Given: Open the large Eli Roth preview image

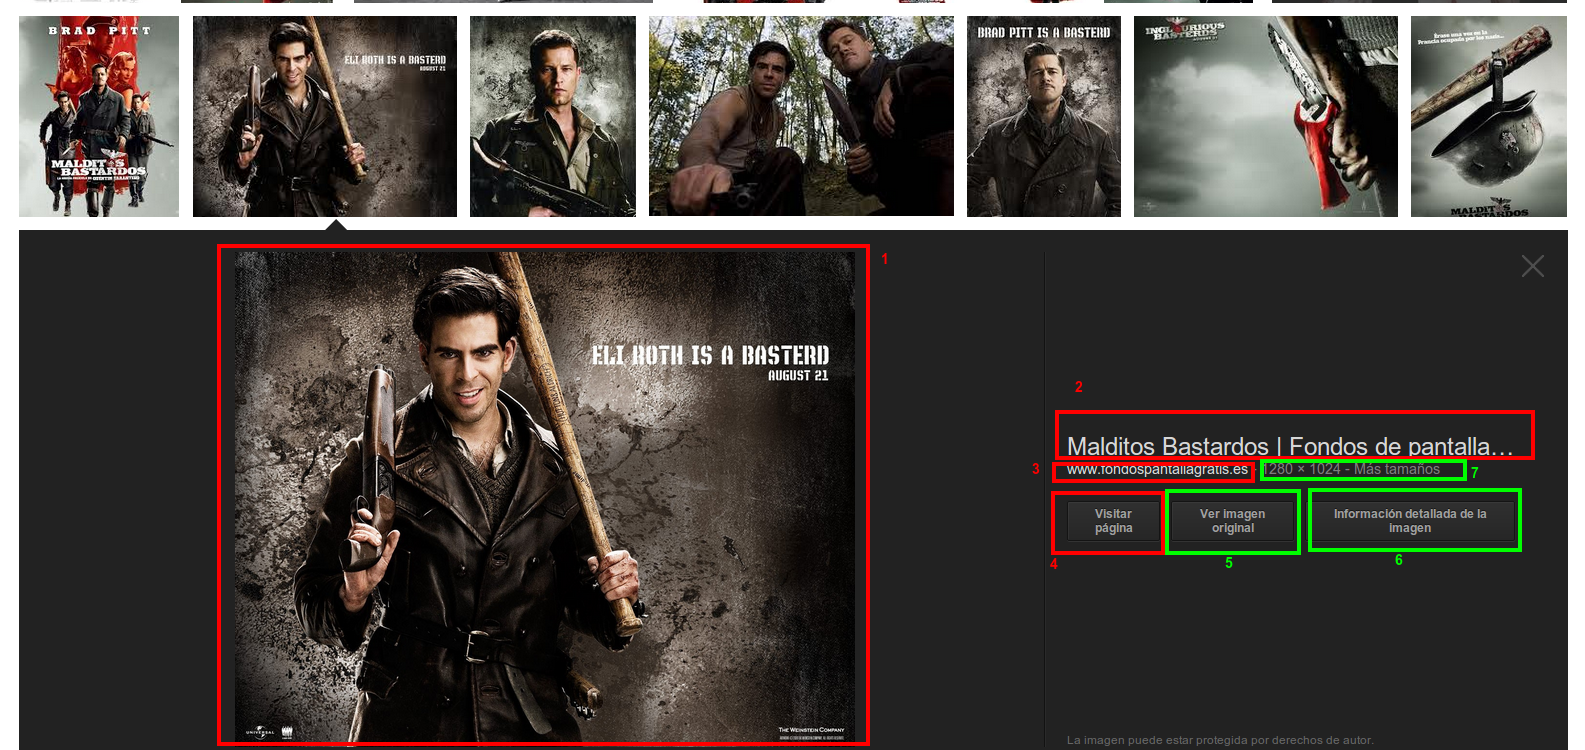Looking at the screenshot, I should tap(544, 496).
